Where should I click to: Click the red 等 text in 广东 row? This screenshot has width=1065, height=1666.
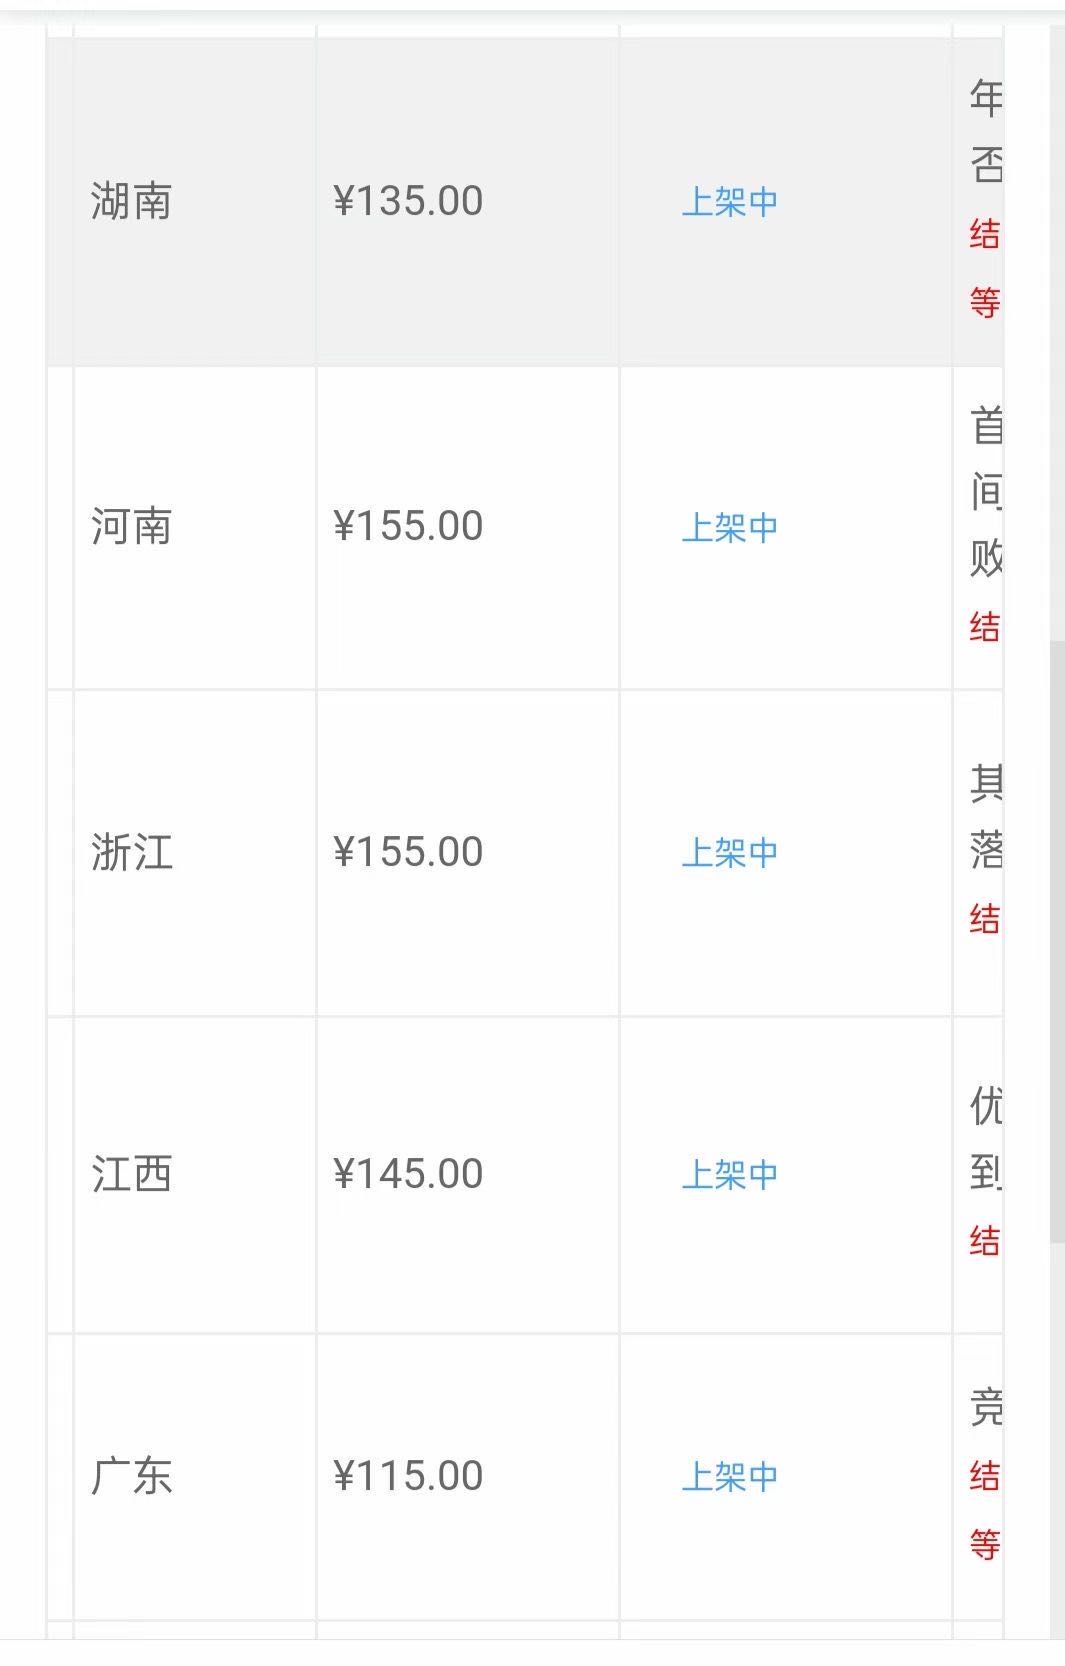click(985, 1544)
